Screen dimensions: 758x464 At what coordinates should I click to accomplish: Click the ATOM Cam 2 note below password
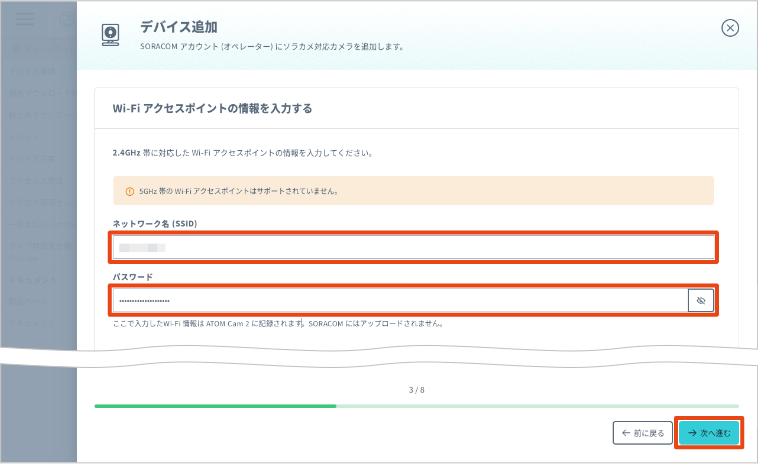[277, 324]
